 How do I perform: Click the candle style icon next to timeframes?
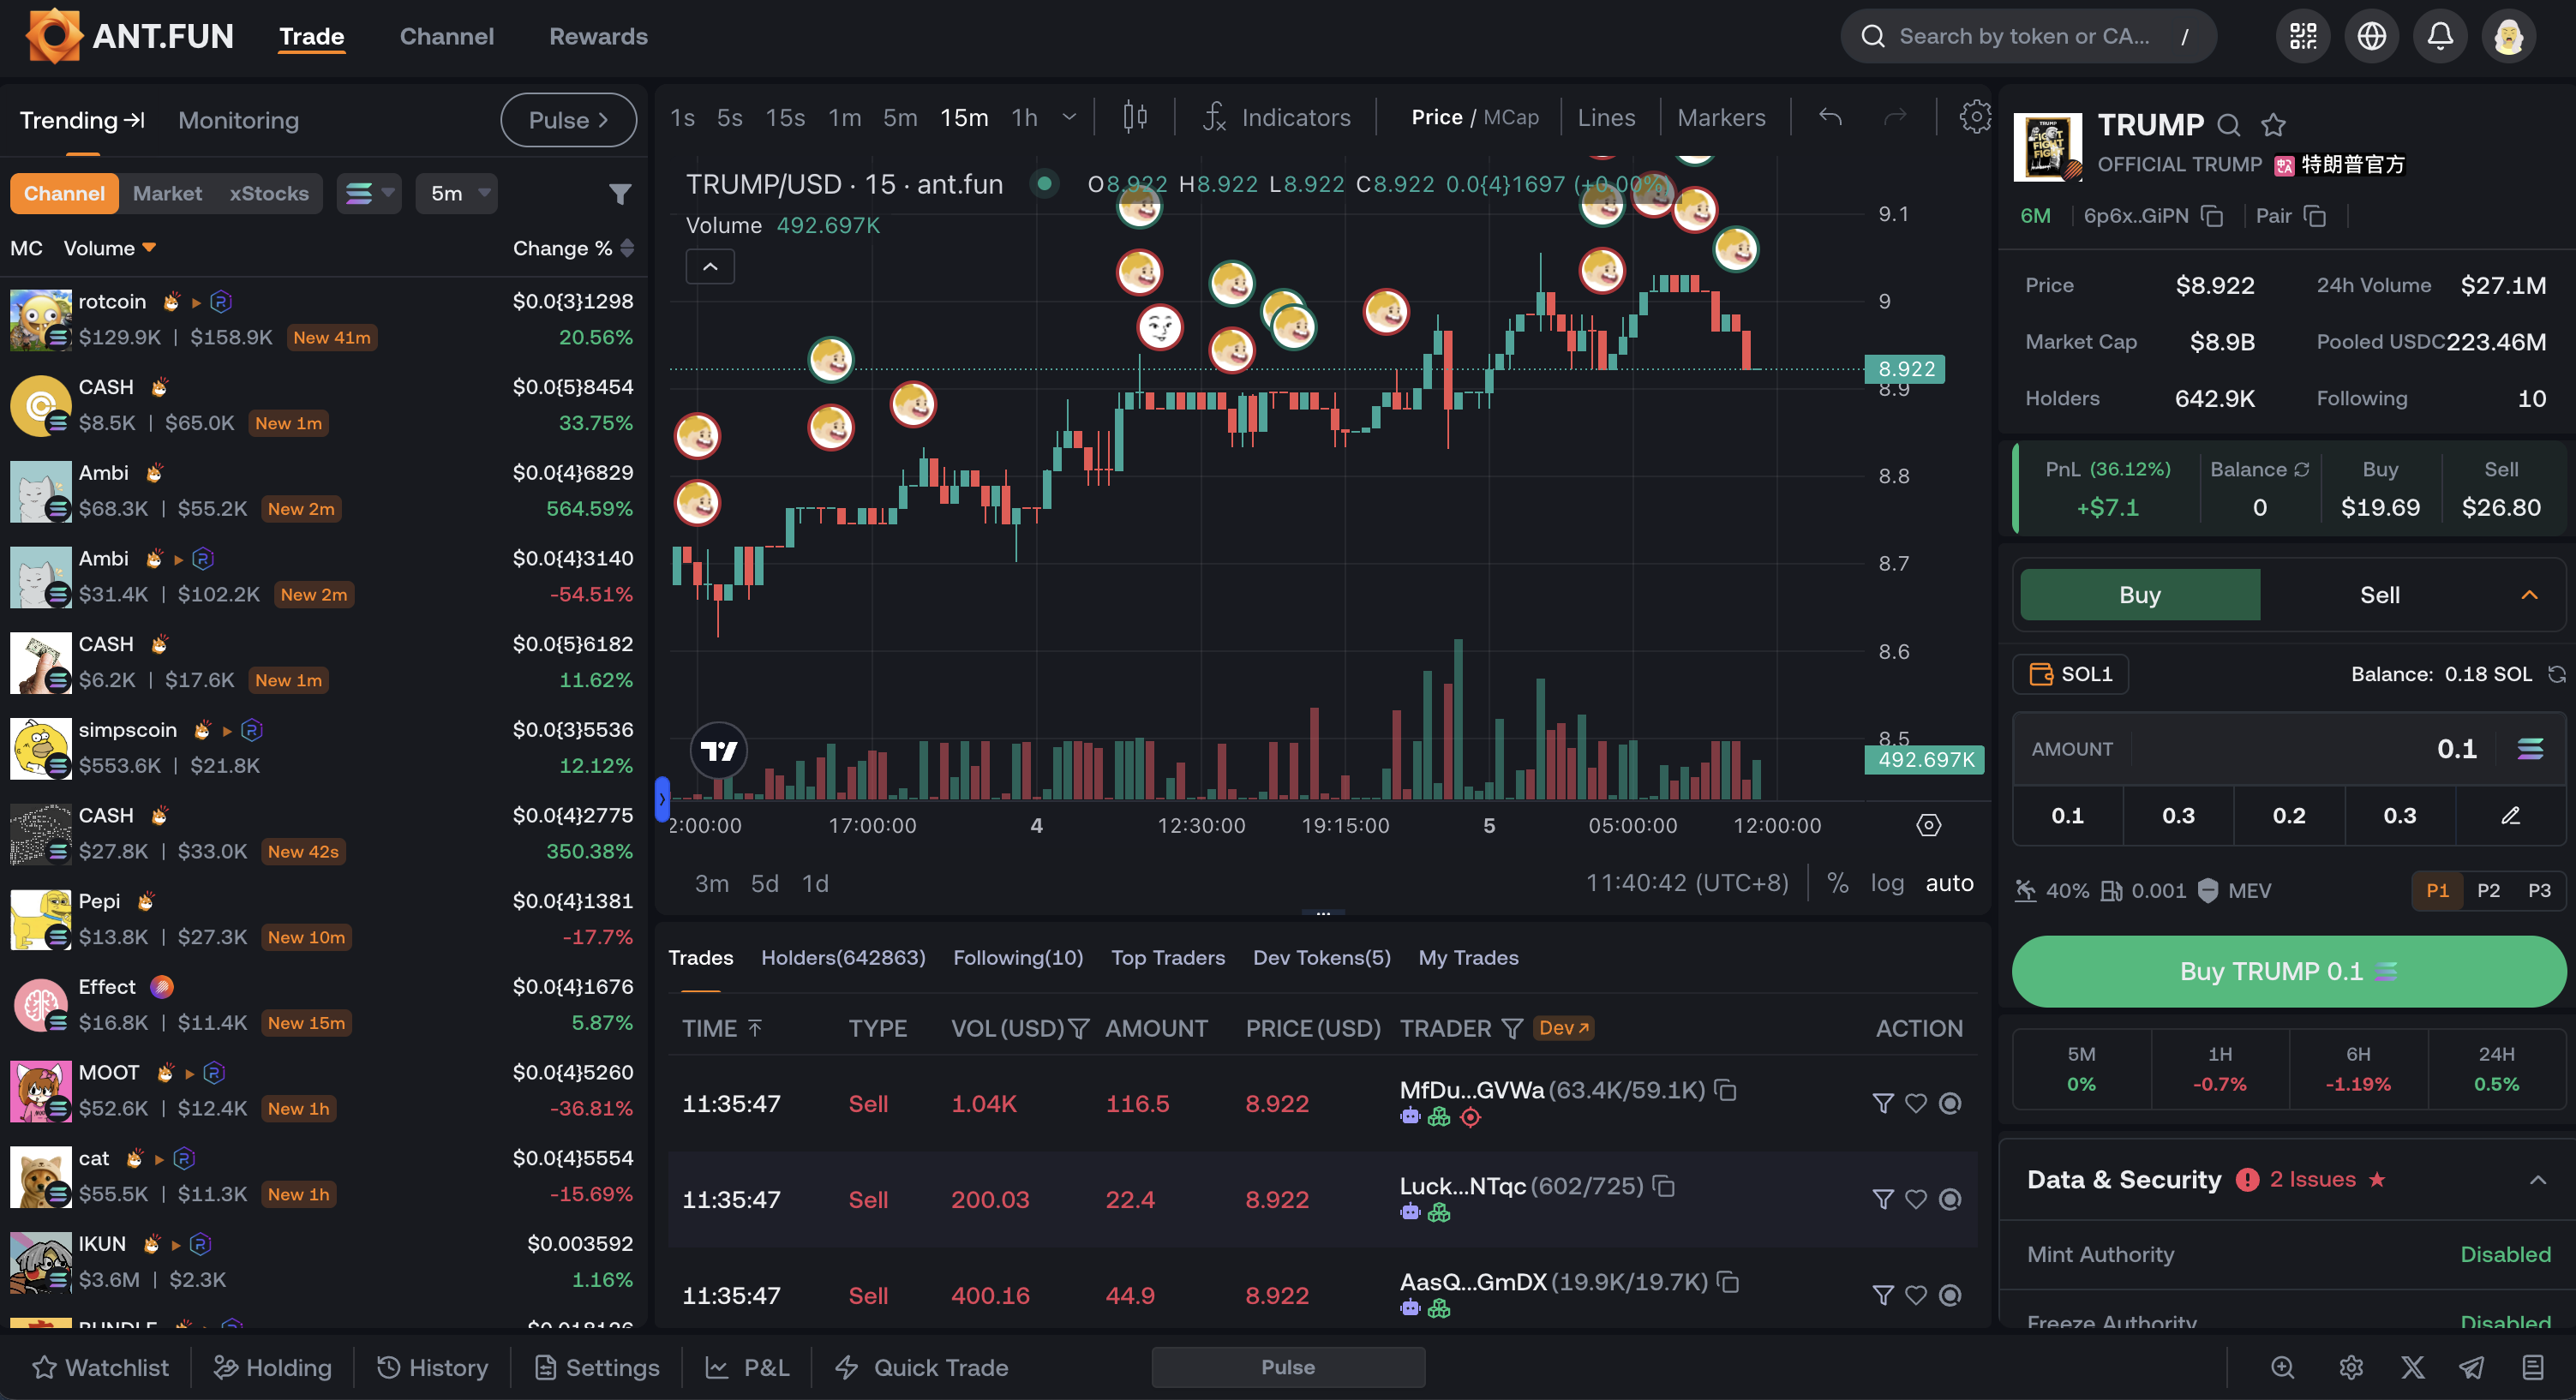[x=1135, y=117]
